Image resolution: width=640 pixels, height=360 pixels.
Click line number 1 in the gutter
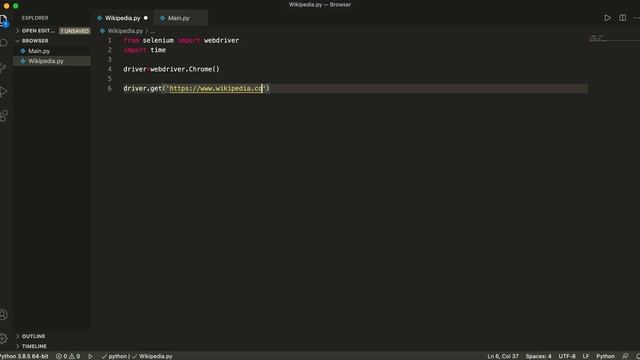pos(109,40)
